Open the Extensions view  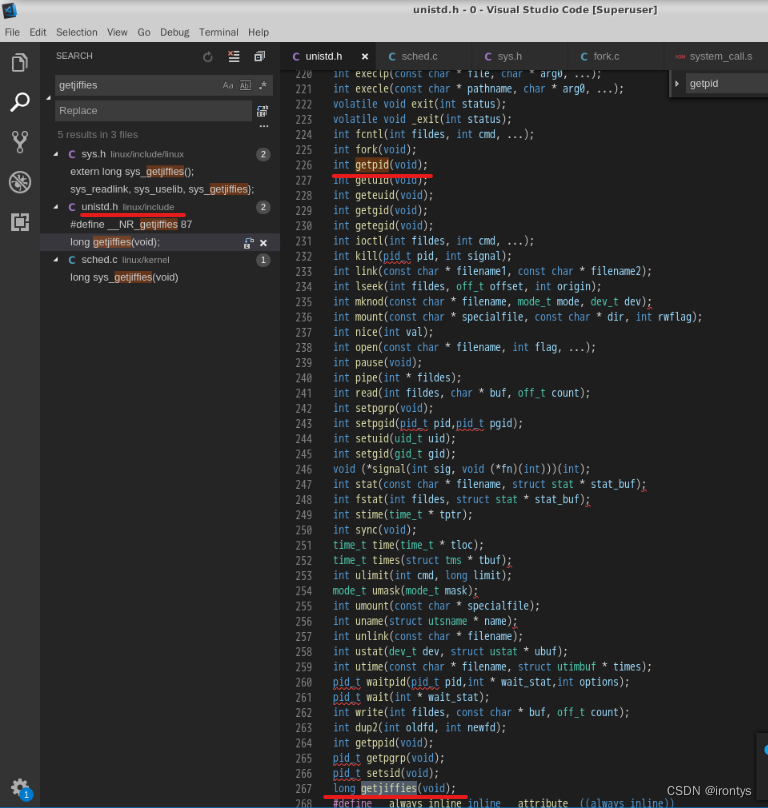[19, 222]
